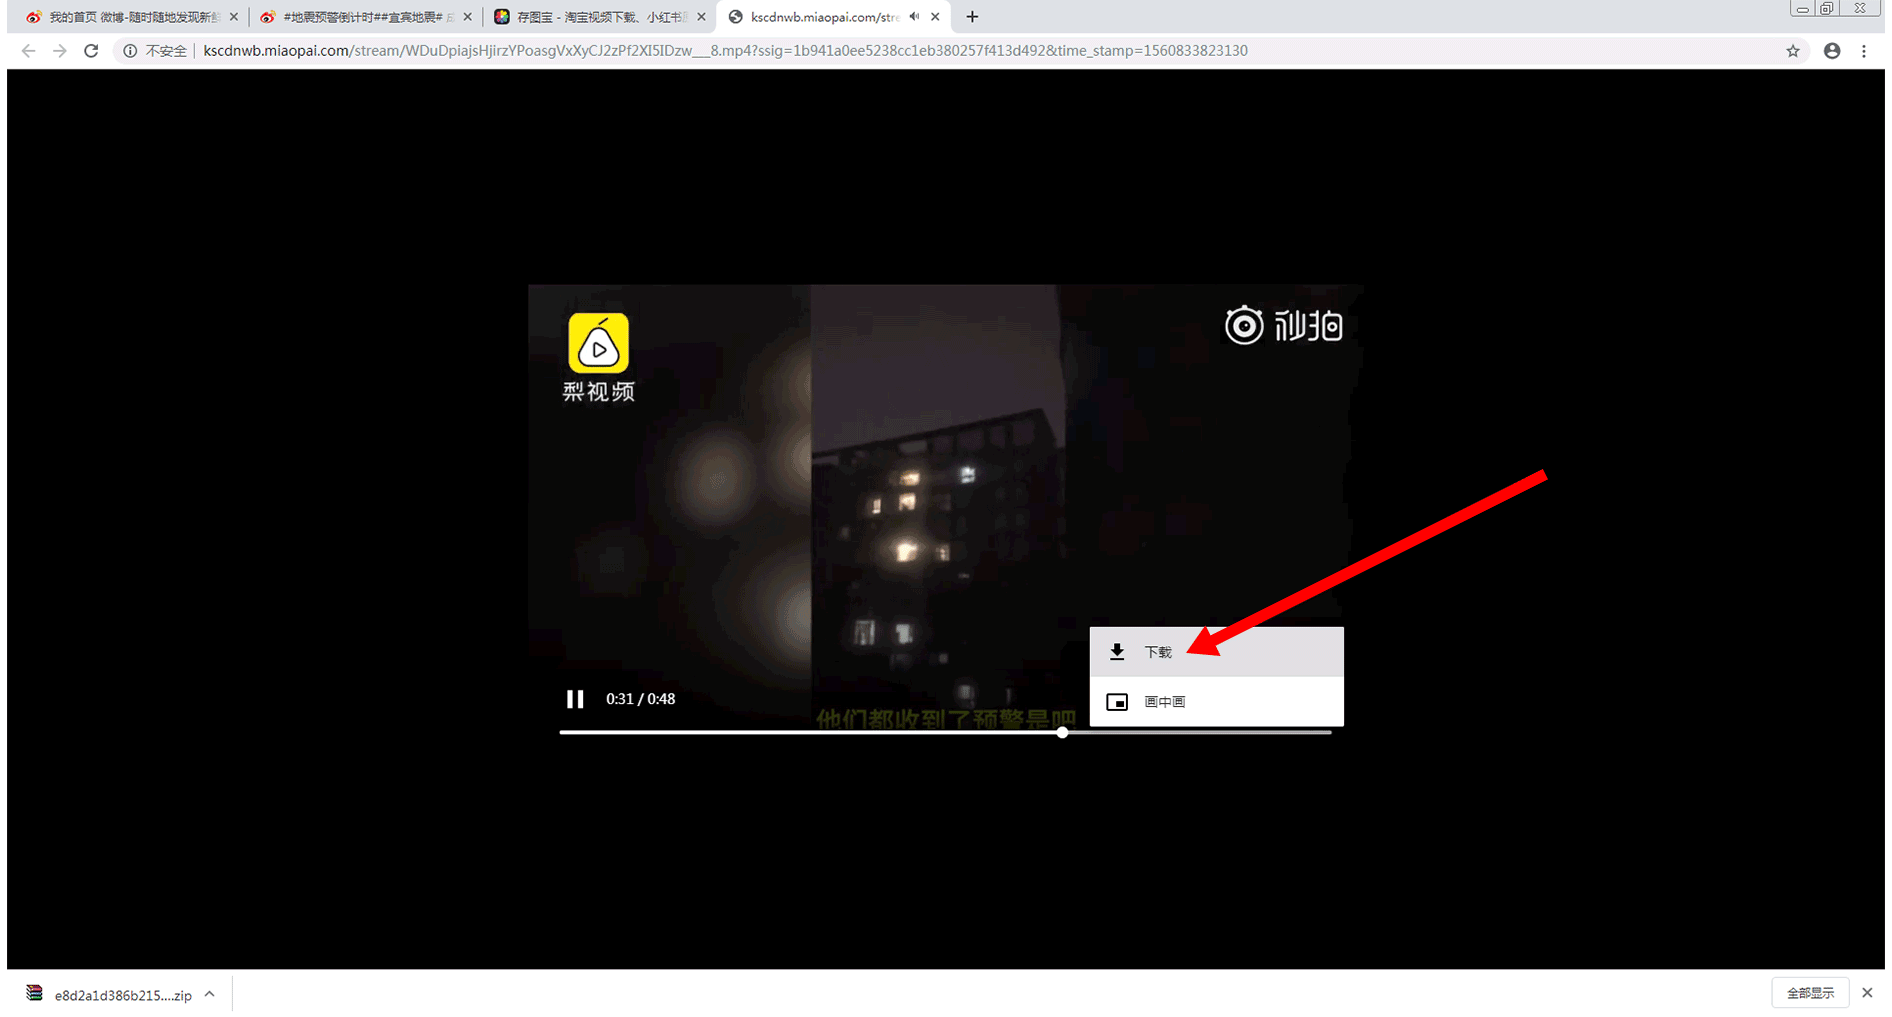Image resolution: width=1892 pixels, height=1017 pixels.
Task: Click the not-secure site info icon
Action: 130,51
